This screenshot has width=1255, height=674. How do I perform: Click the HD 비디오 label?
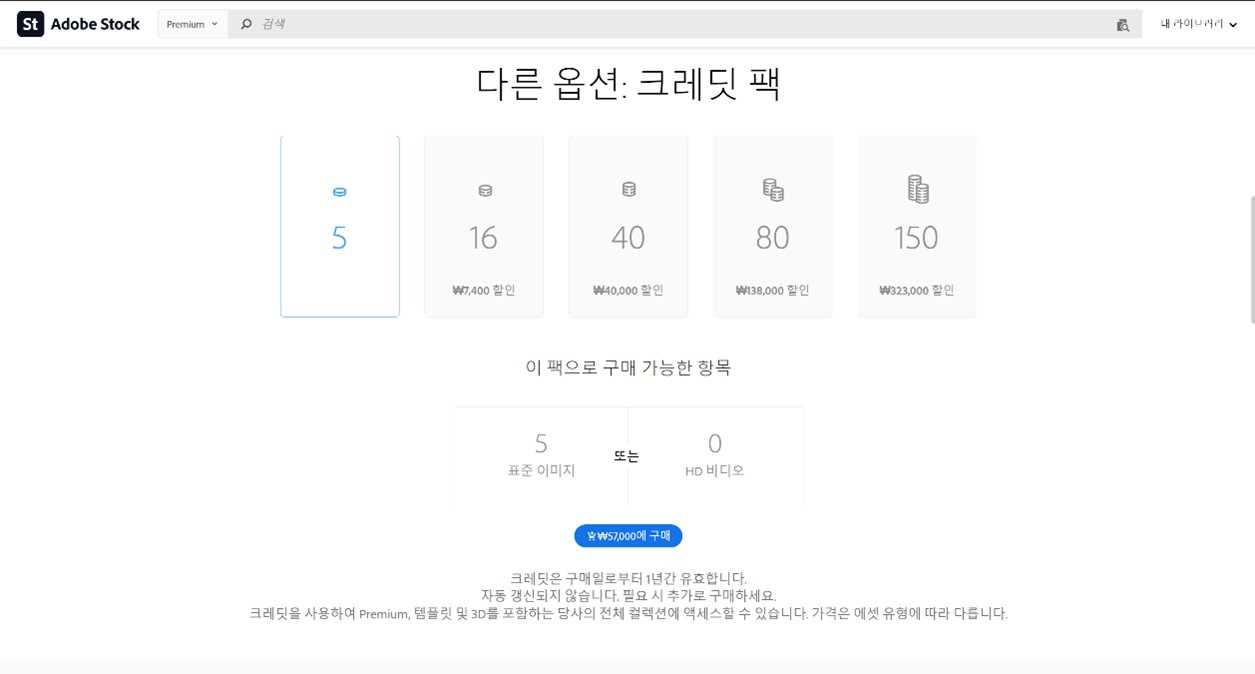(x=715, y=470)
